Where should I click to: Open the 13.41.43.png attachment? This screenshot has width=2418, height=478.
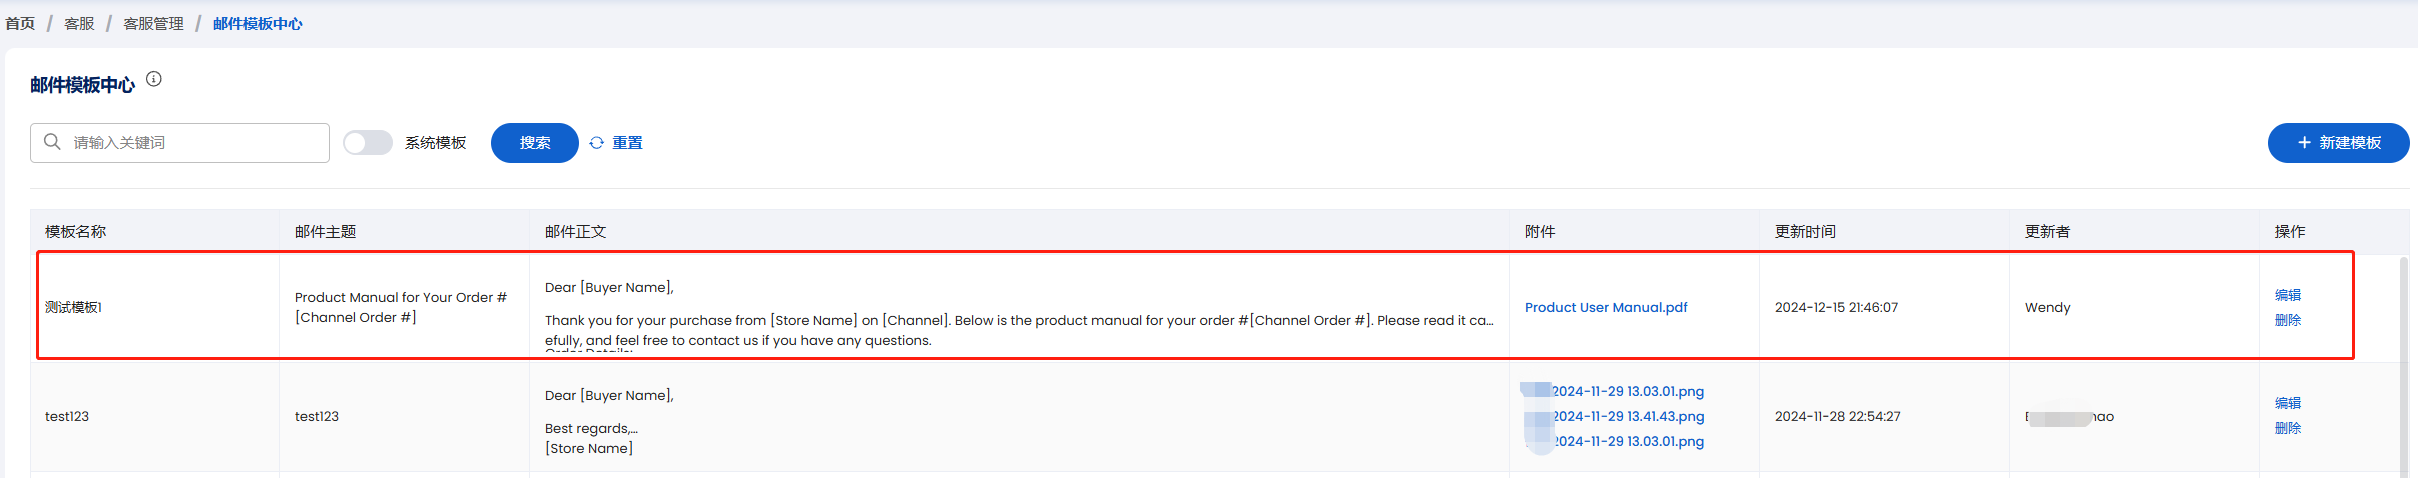pos(1628,416)
